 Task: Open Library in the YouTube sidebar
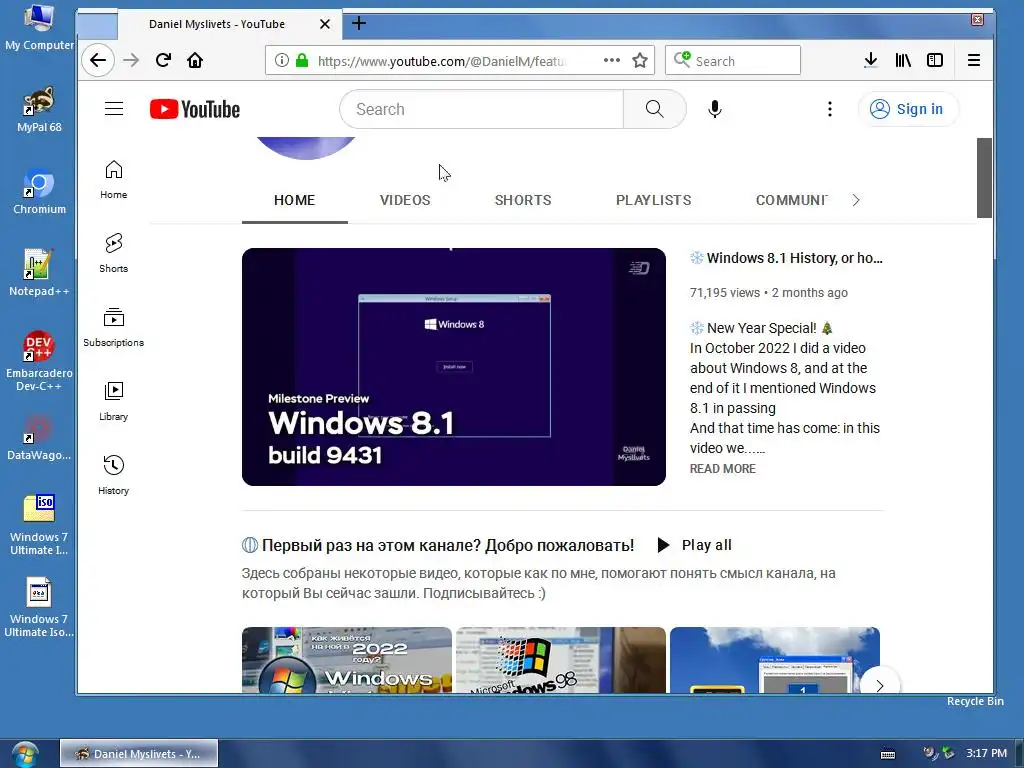tap(114, 401)
